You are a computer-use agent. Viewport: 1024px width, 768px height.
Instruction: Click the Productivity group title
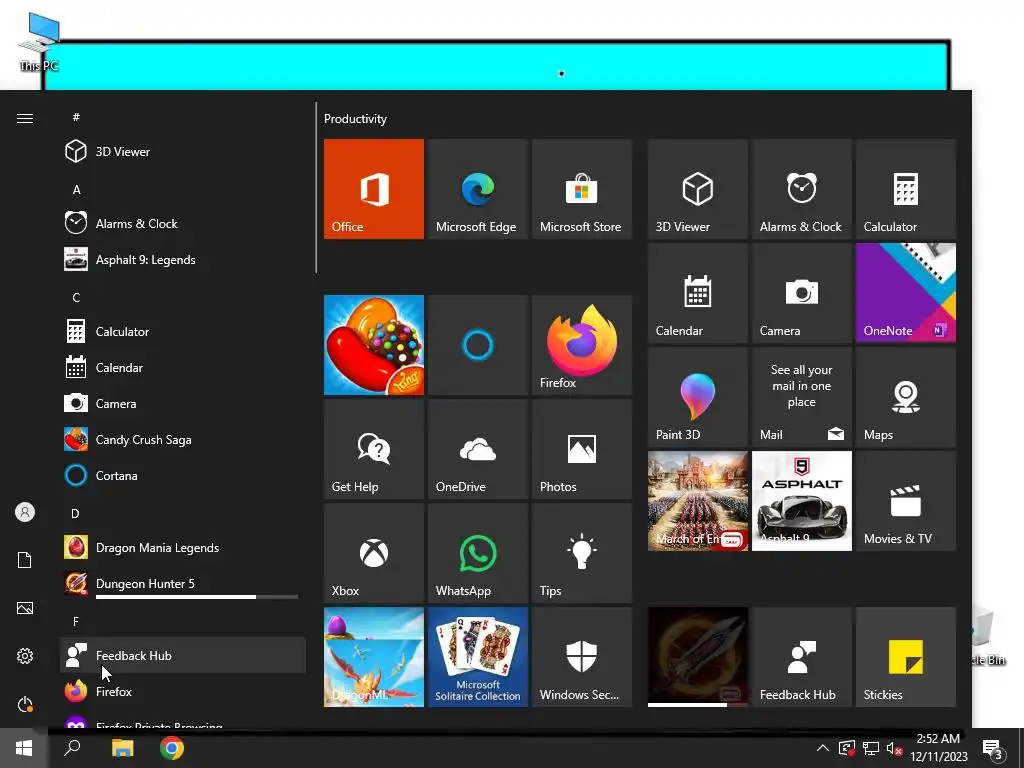(355, 119)
